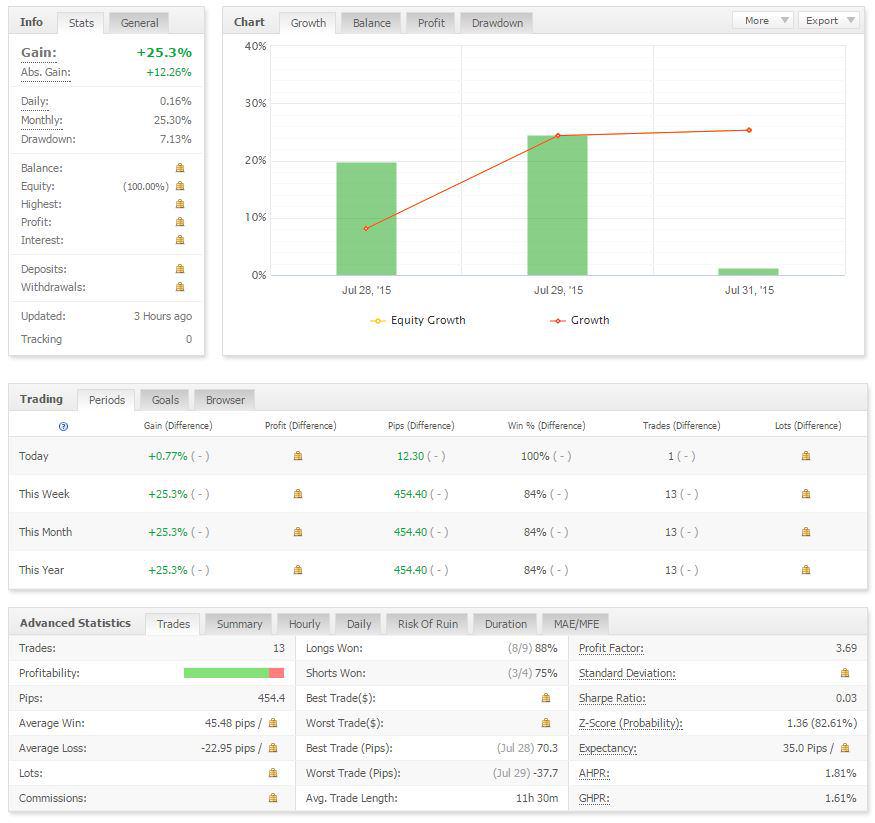875x823 pixels.
Task: Click the red Profitability bar segment
Action: pyautogui.click(x=277, y=673)
